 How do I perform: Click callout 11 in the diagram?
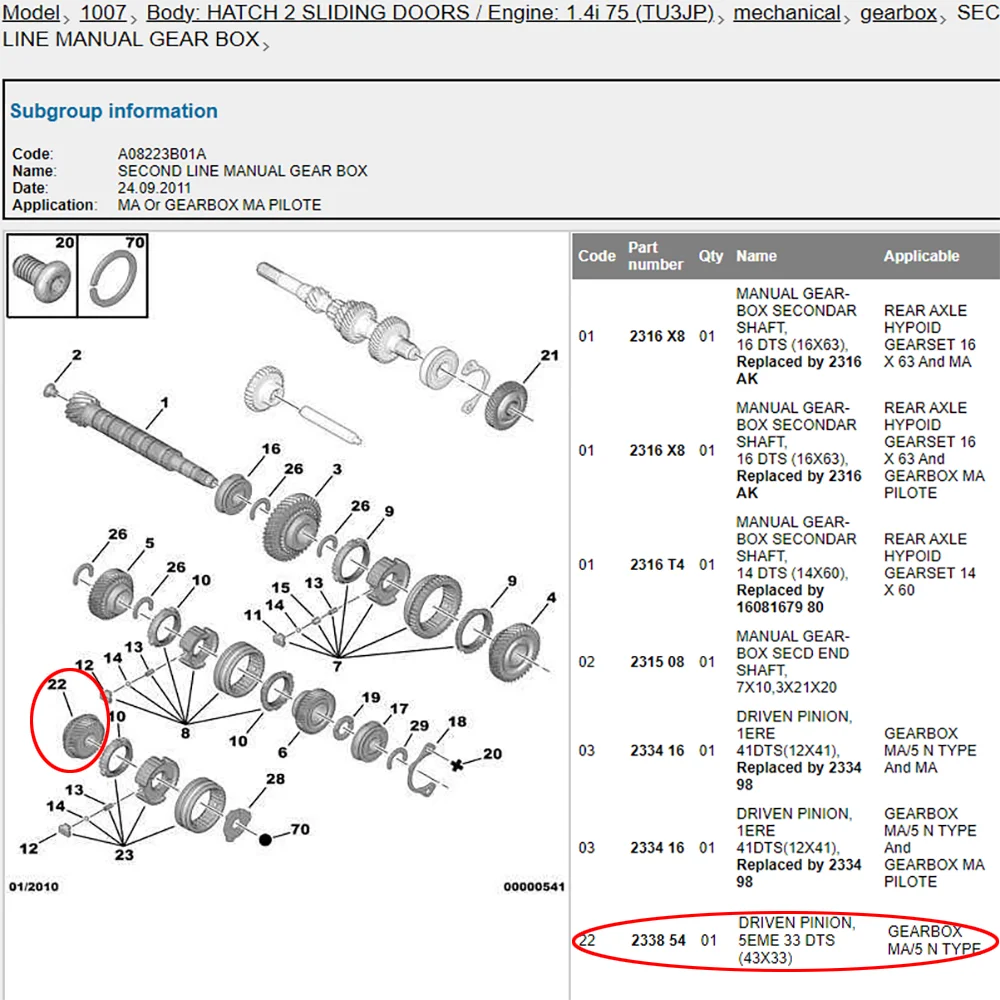click(x=253, y=615)
